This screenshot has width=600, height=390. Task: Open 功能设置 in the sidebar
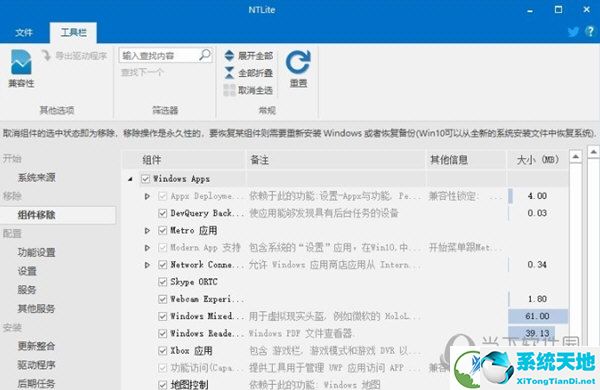point(37,252)
